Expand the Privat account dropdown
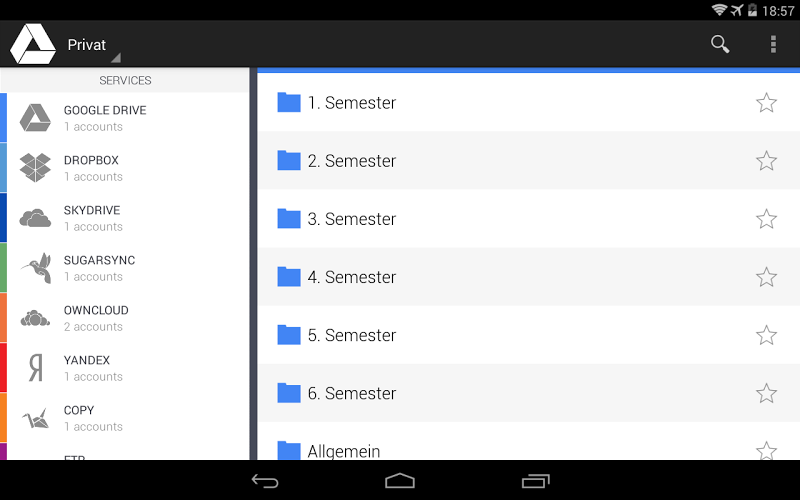 [93, 46]
